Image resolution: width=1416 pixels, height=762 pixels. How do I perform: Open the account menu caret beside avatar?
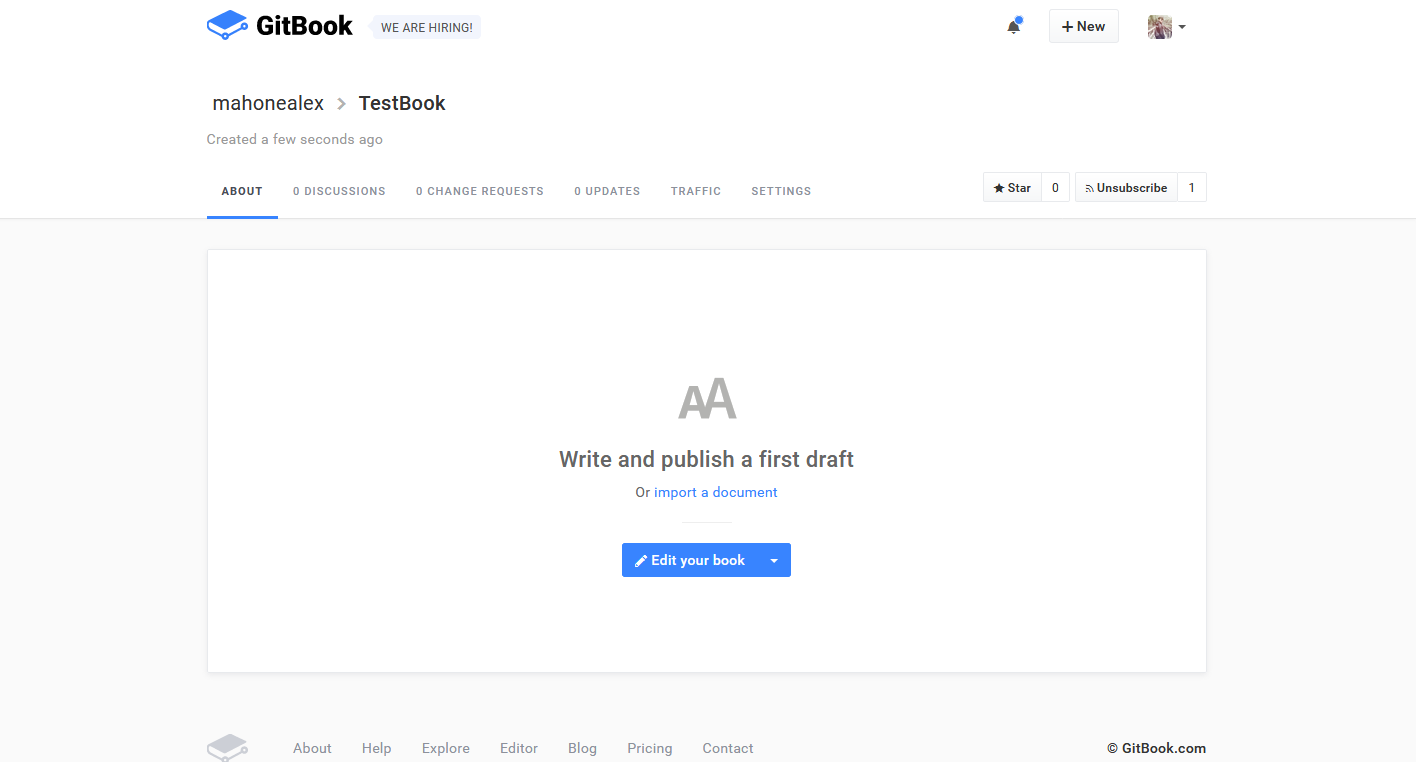[1182, 28]
